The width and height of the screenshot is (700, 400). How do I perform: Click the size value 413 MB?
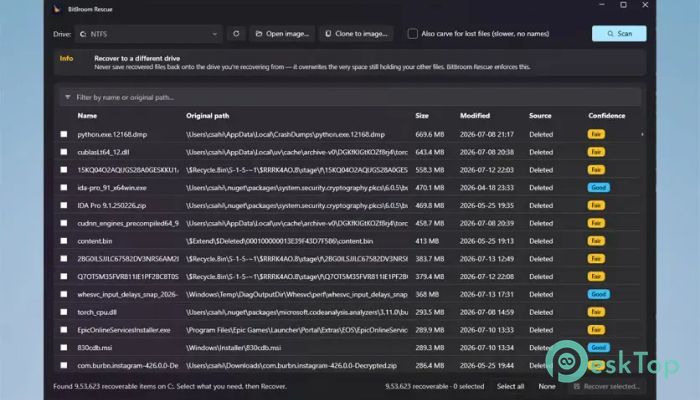427,241
